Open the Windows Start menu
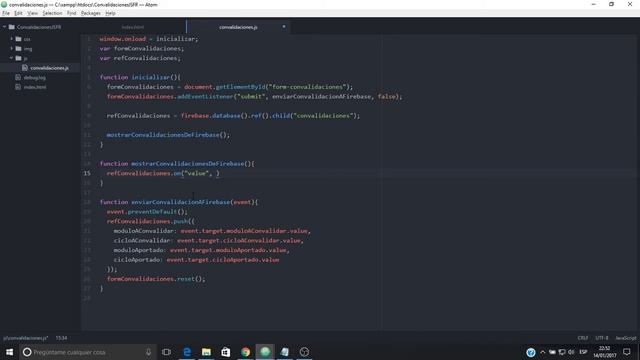The width and height of the screenshot is (640, 360). [x=9, y=352]
